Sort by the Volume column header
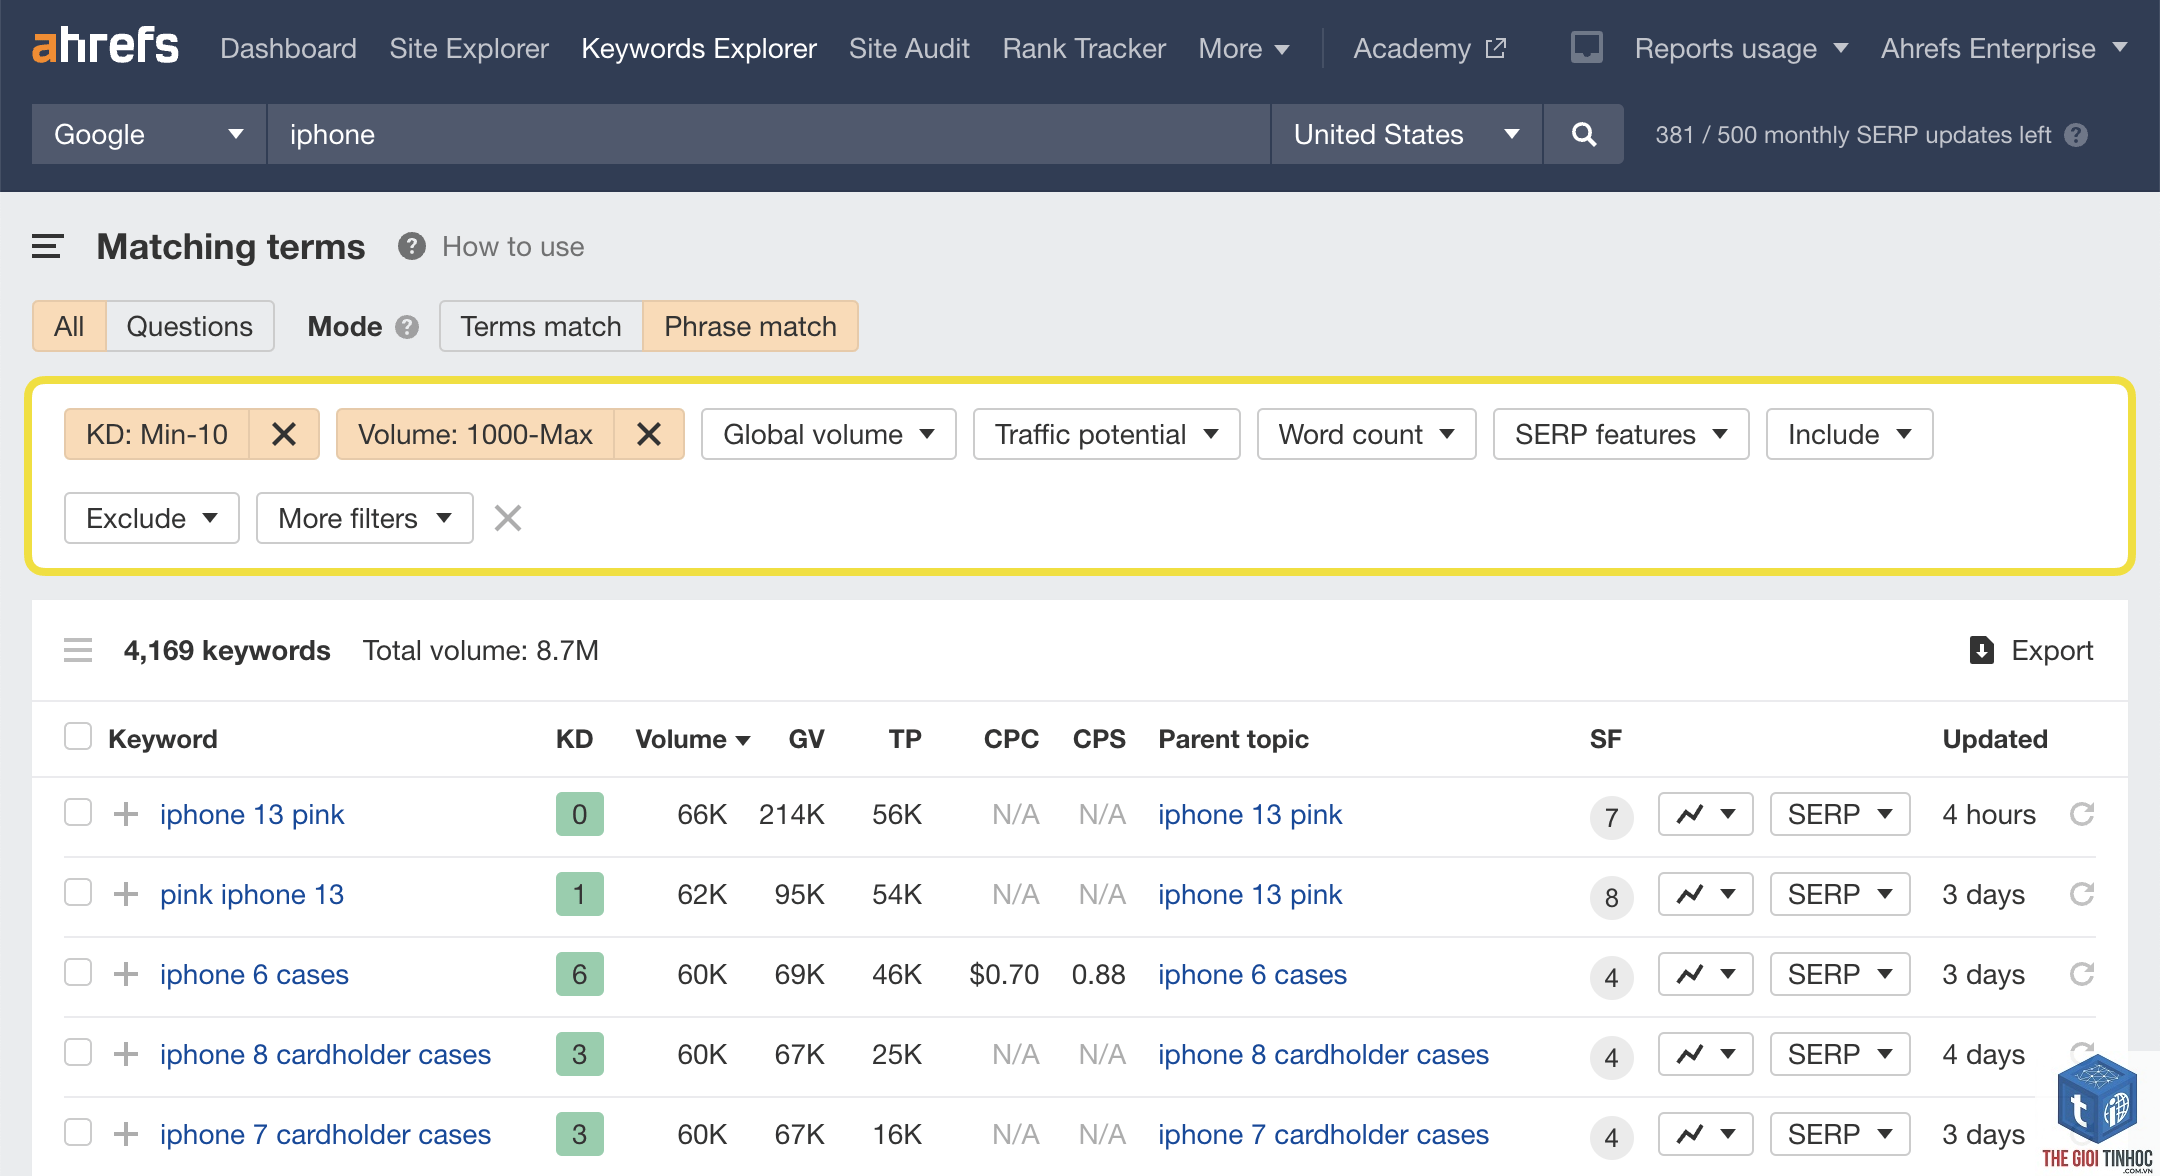2160x1176 pixels. pyautogui.click(x=692, y=739)
